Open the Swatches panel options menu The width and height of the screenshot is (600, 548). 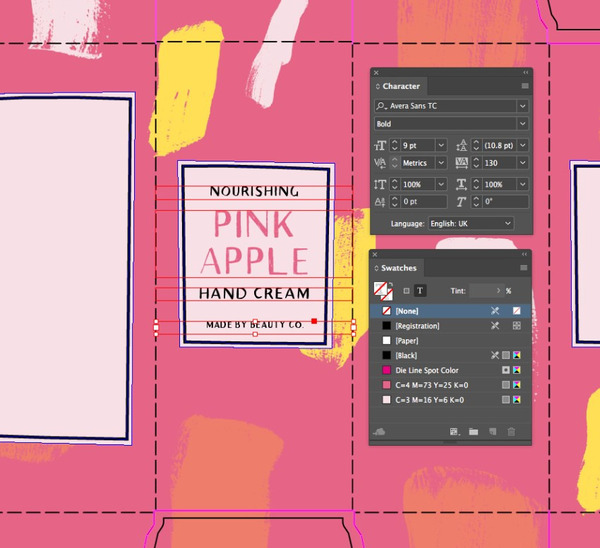[x=523, y=267]
